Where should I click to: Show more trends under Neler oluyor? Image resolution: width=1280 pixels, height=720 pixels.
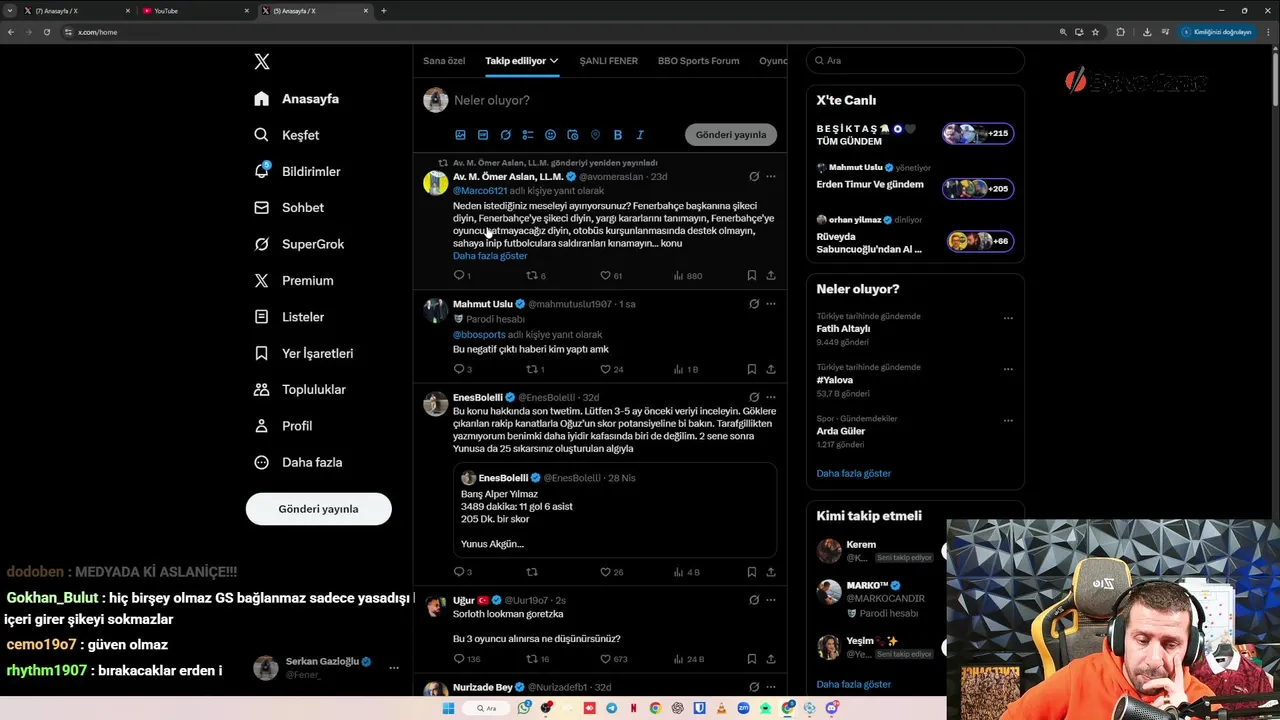click(854, 473)
